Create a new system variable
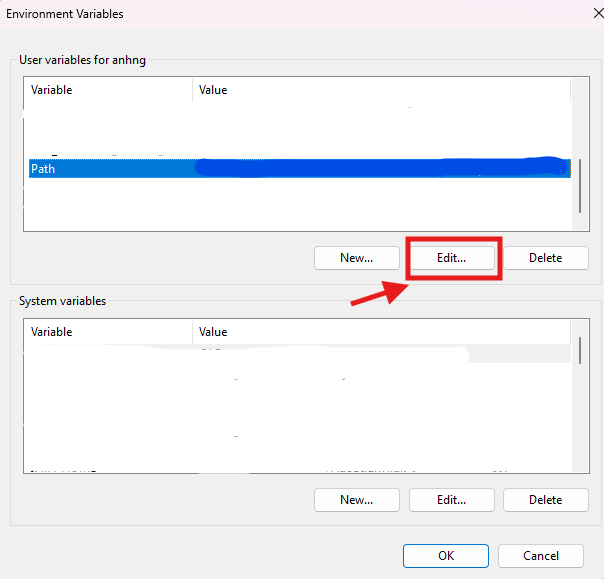This screenshot has height=579, width=604. click(356, 499)
